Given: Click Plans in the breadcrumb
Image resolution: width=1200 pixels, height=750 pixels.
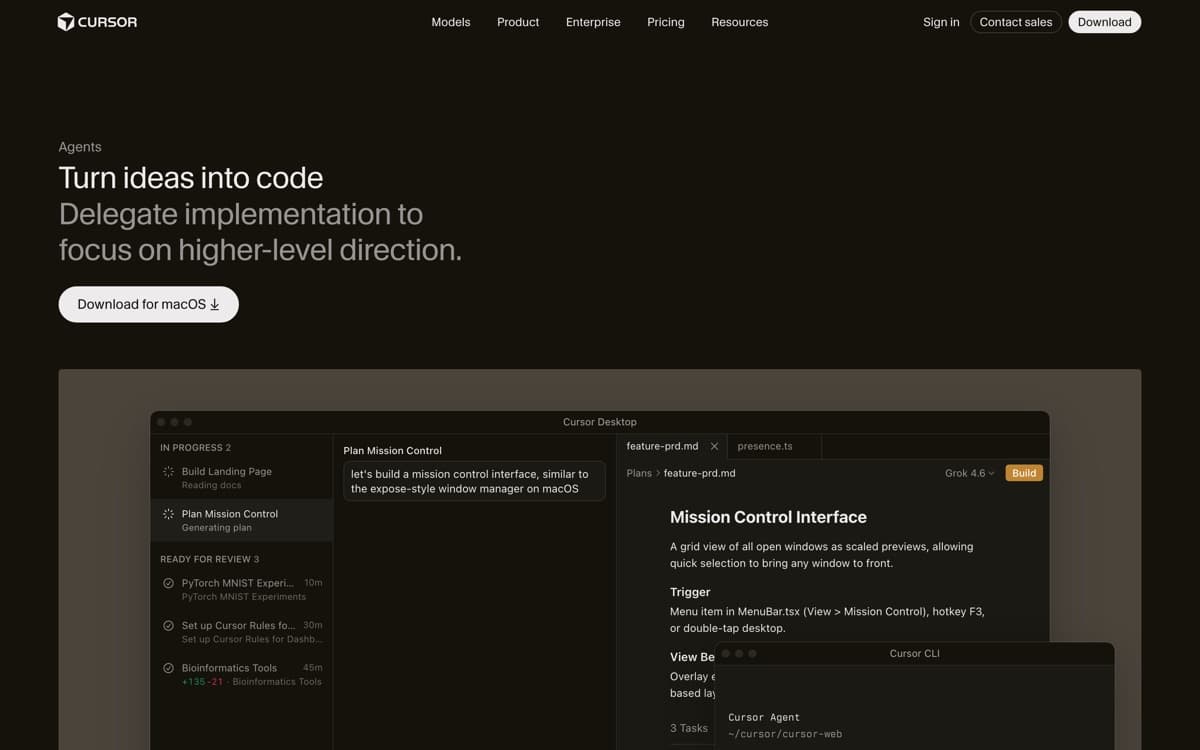Looking at the screenshot, I should point(639,473).
